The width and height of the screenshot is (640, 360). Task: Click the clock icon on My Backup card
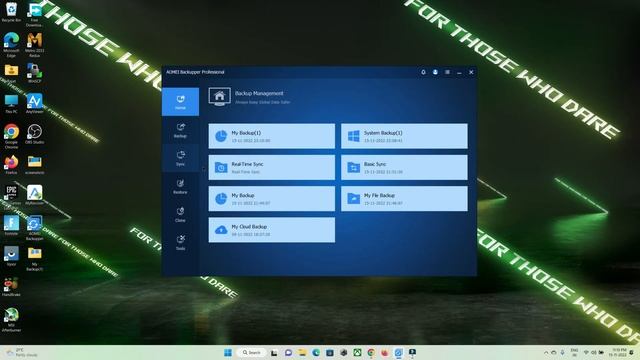(x=221, y=199)
